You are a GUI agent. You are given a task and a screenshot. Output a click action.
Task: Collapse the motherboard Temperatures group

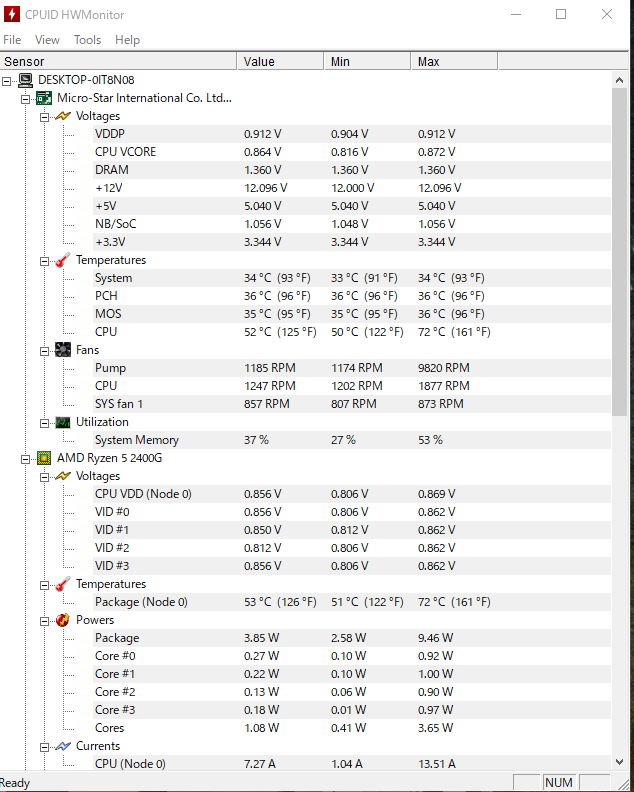pos(44,261)
